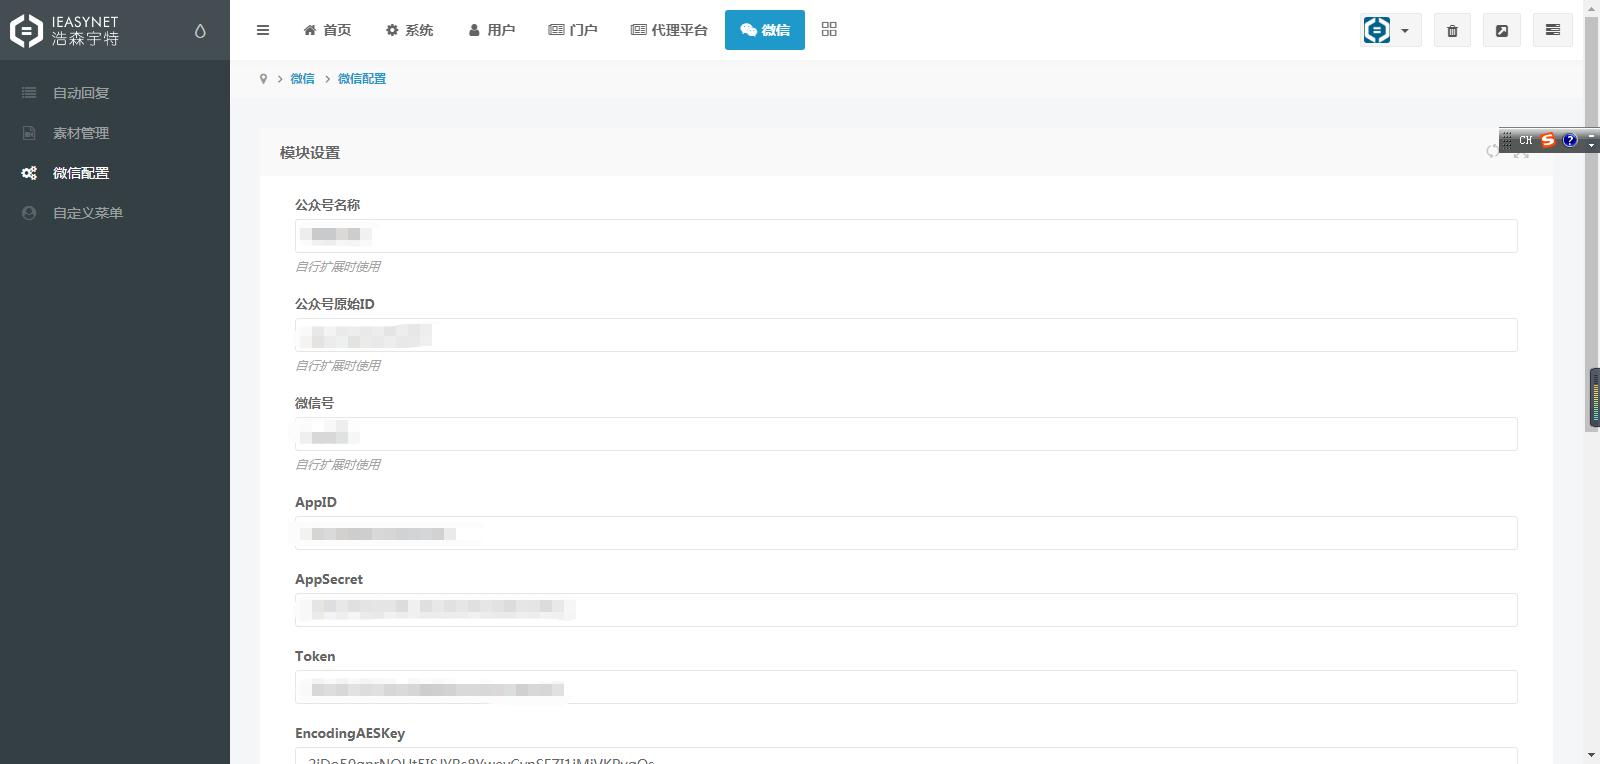Toggle the sidebar with the hamburger icon

click(x=263, y=30)
